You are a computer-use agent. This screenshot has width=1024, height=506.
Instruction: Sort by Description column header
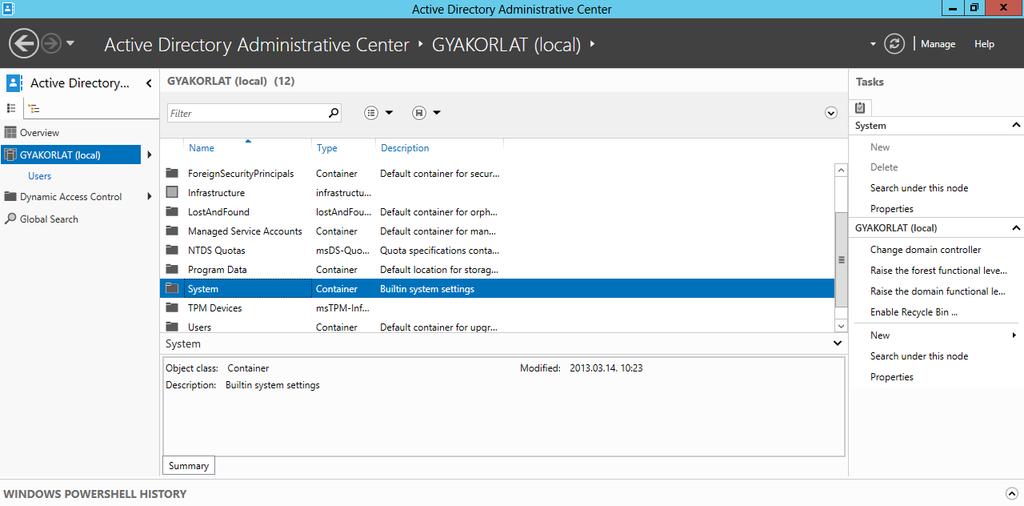click(x=405, y=148)
